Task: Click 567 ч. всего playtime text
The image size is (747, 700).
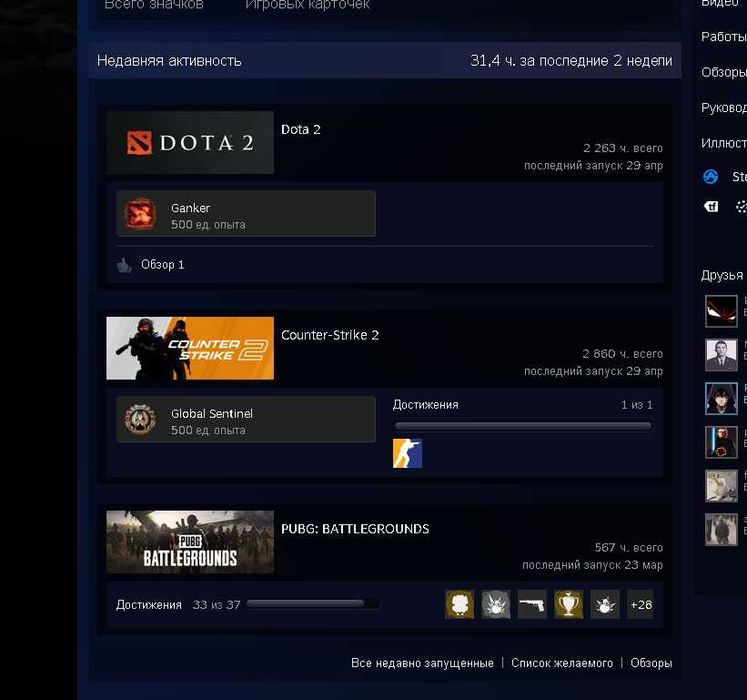Action: [629, 548]
